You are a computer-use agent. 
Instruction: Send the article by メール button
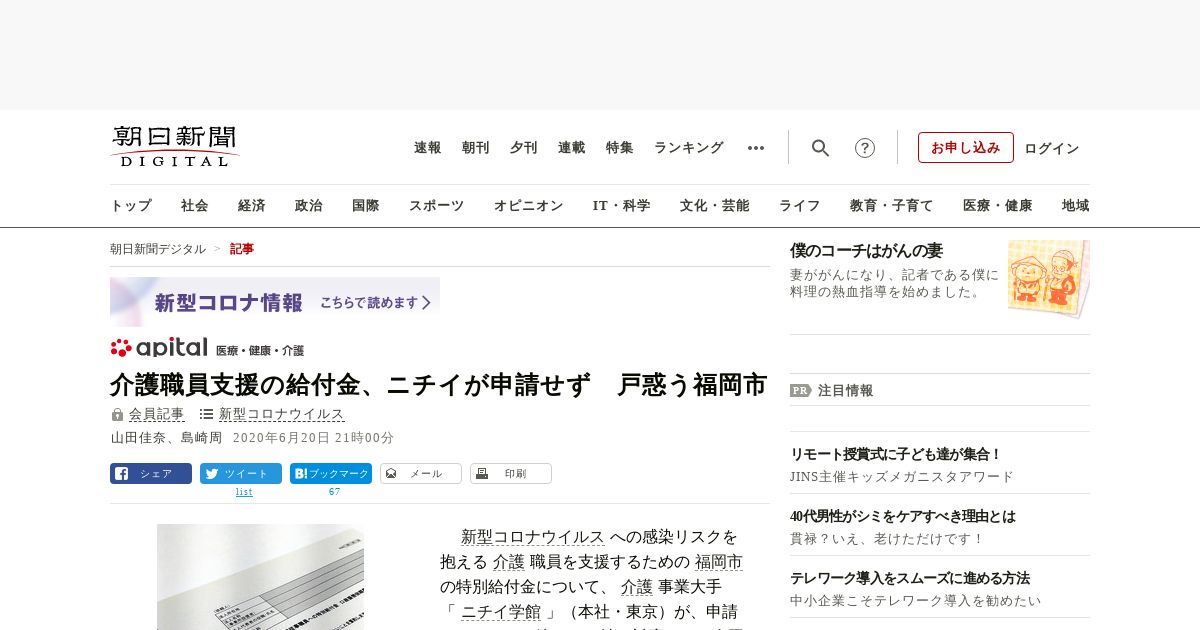421,474
